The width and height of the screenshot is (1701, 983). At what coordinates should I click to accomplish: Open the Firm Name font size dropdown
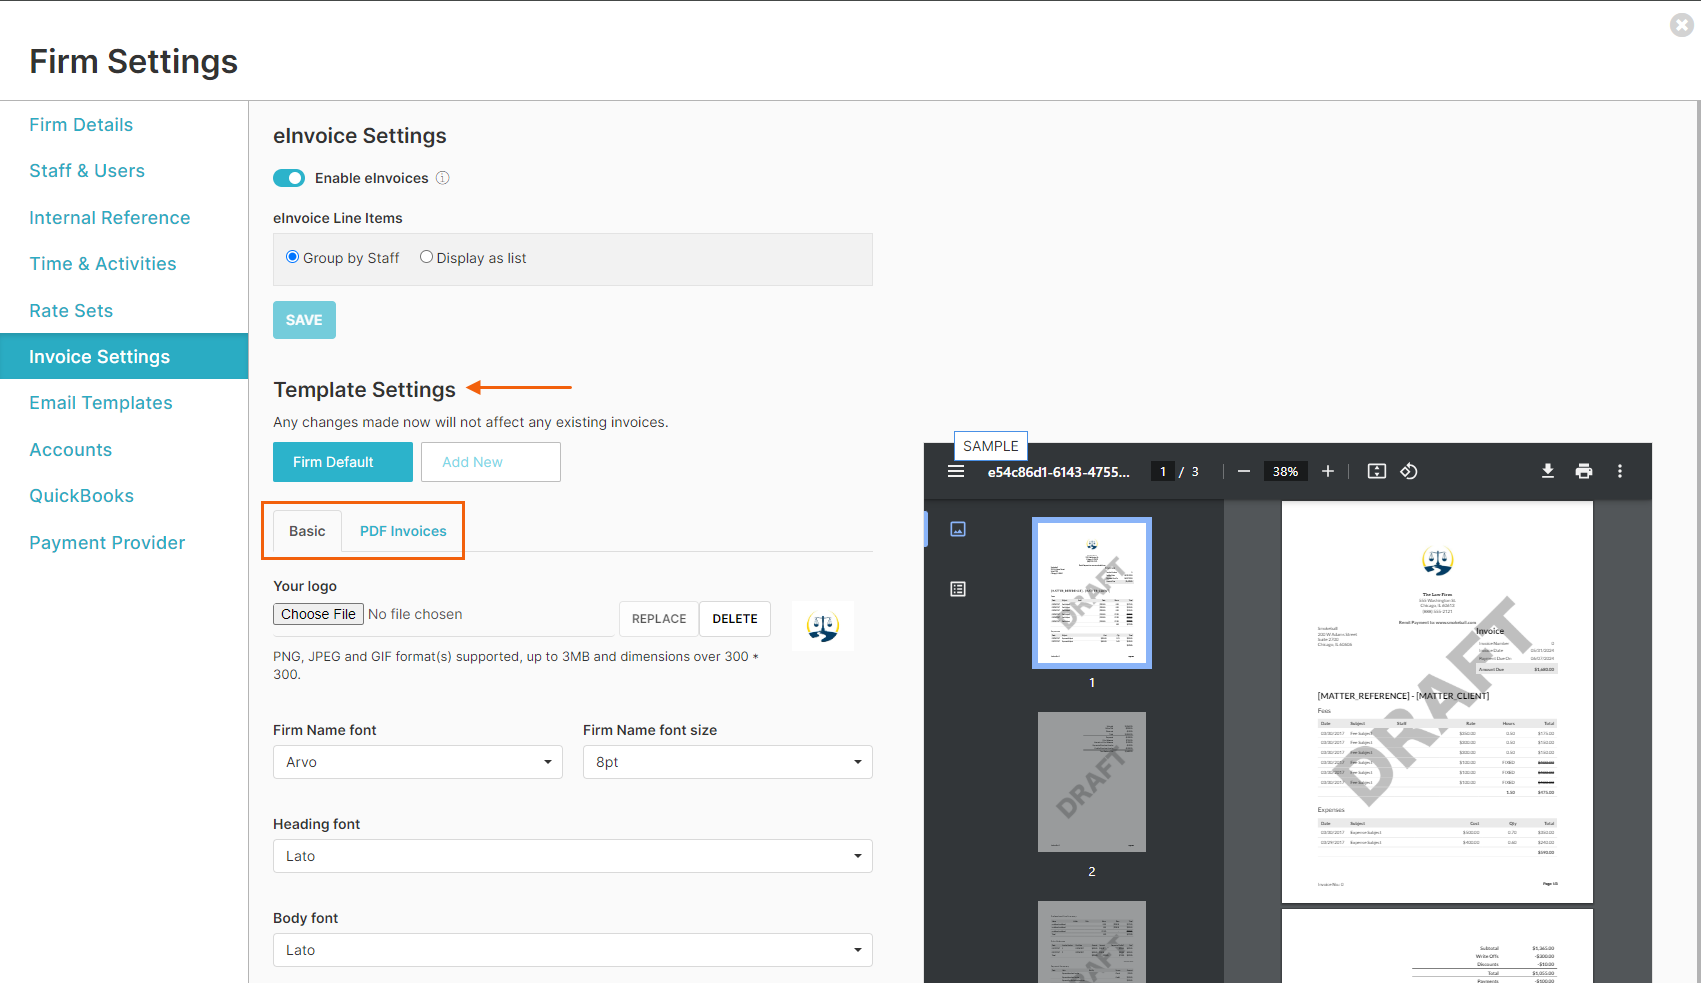728,762
